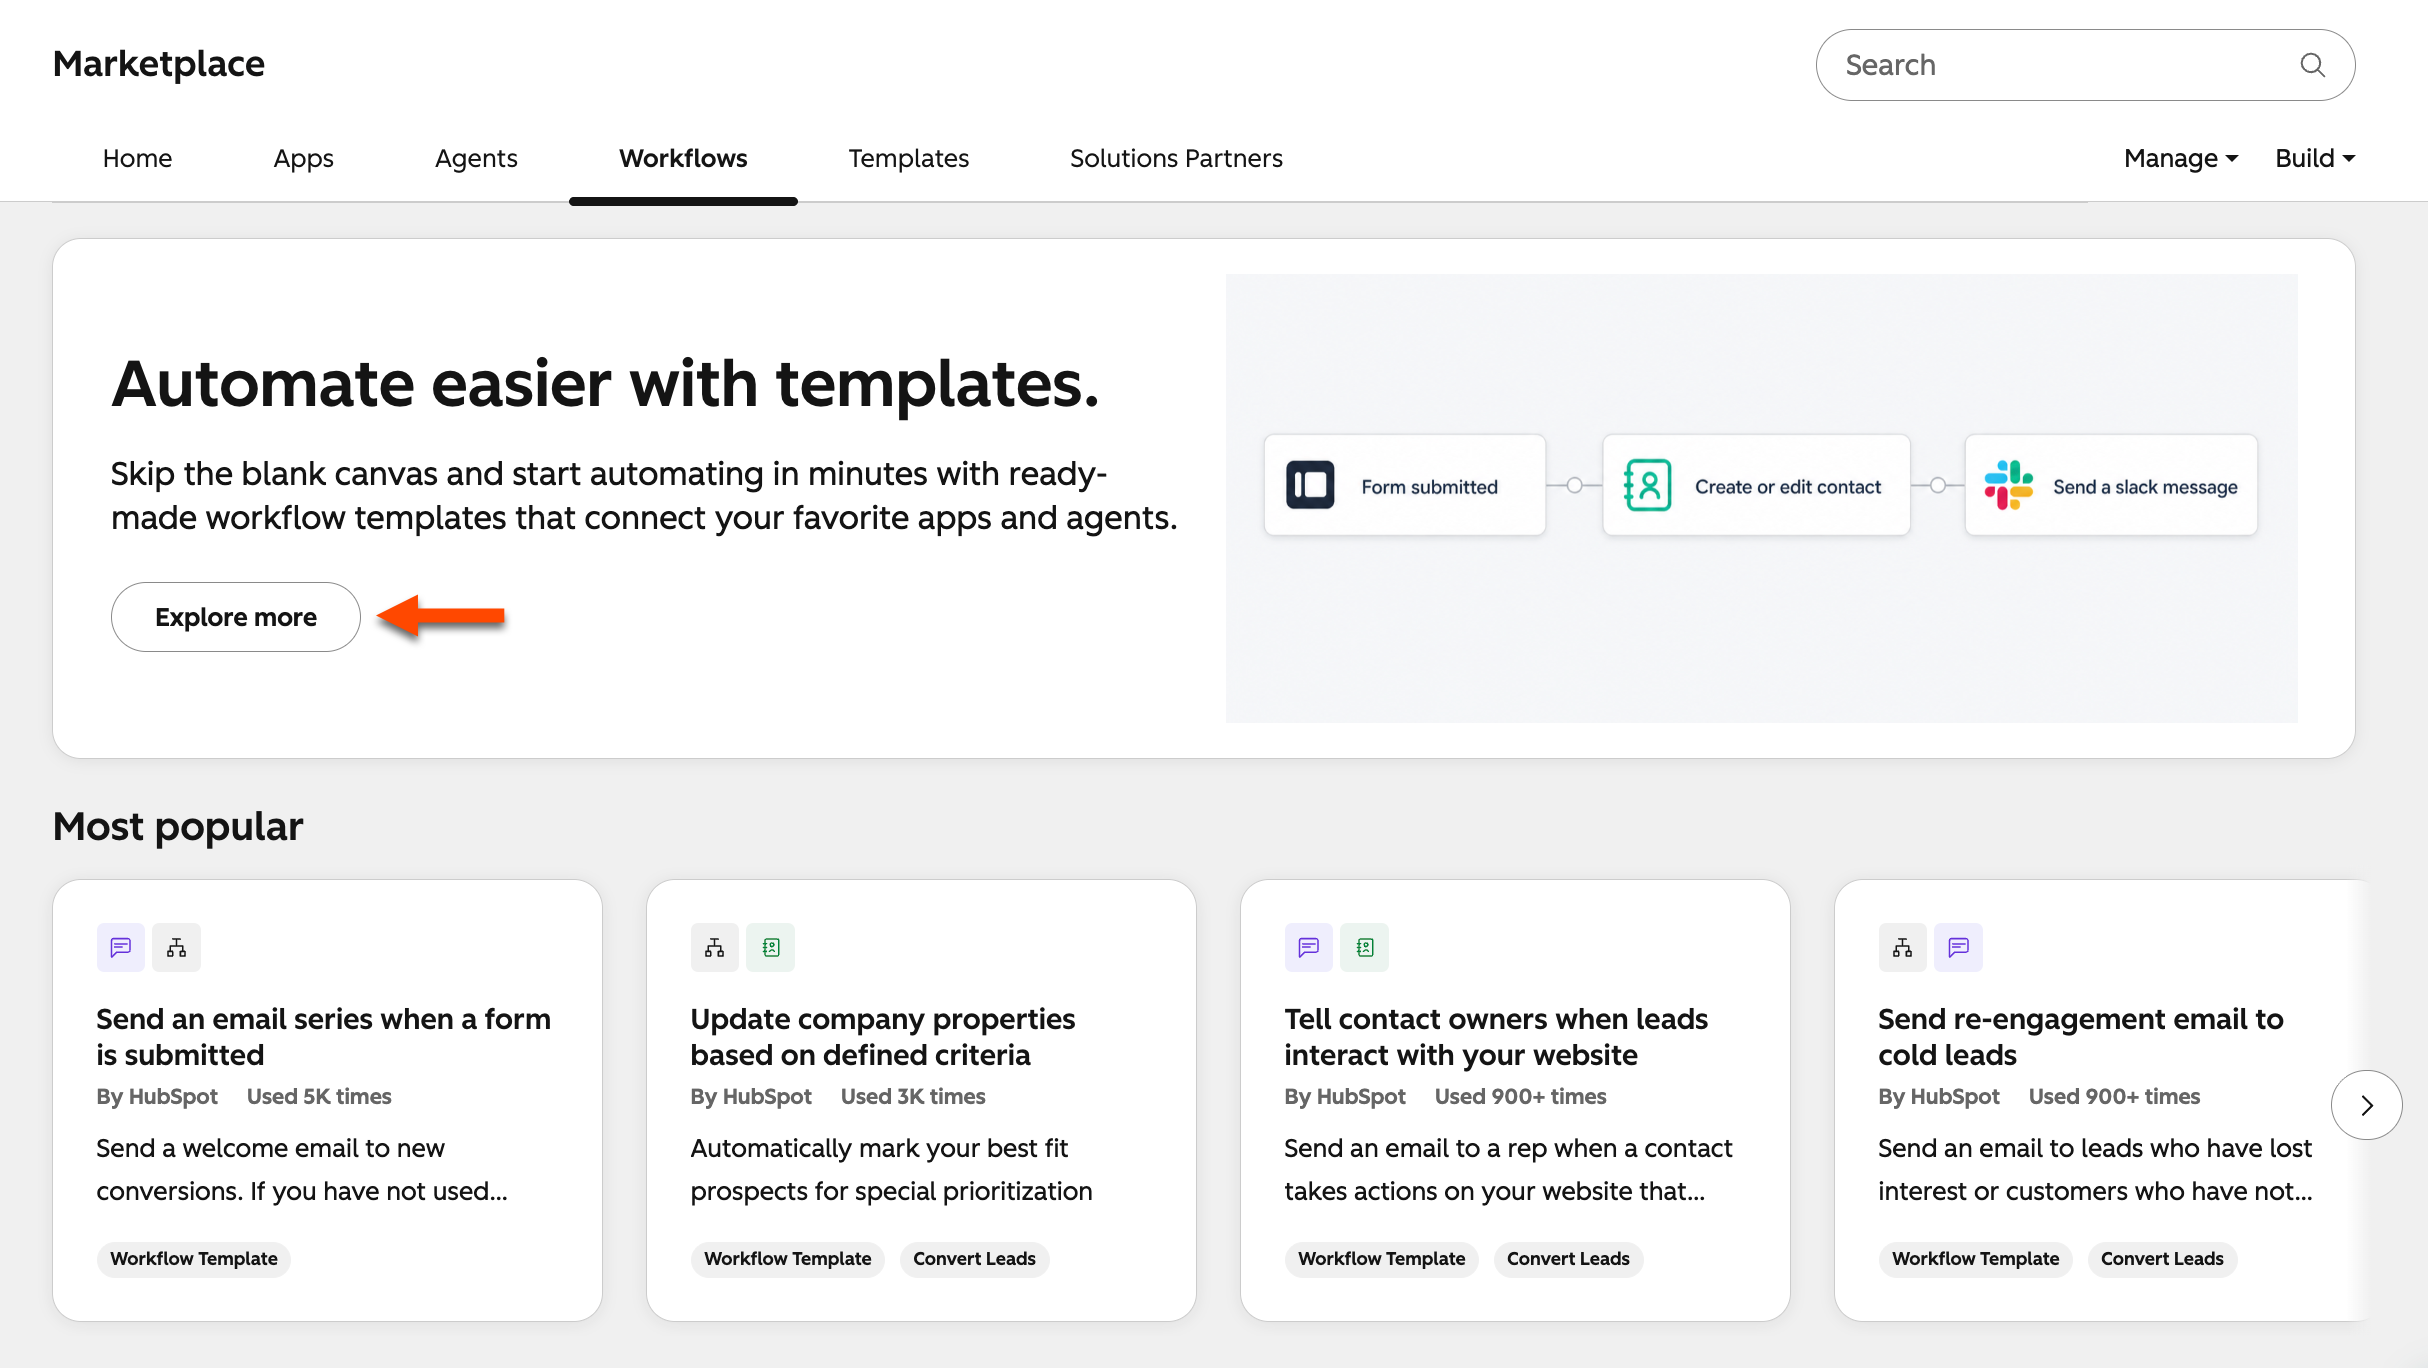Click 'Send an email to leads who have lost' description
The width and height of the screenshot is (2428, 1368).
tap(2095, 1170)
